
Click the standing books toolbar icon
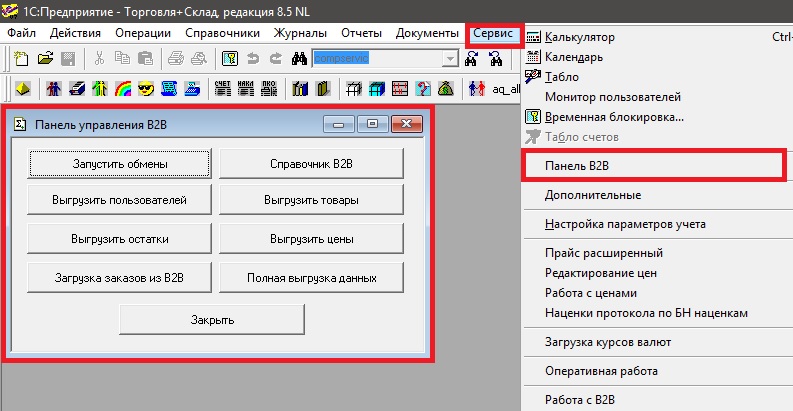click(300, 89)
